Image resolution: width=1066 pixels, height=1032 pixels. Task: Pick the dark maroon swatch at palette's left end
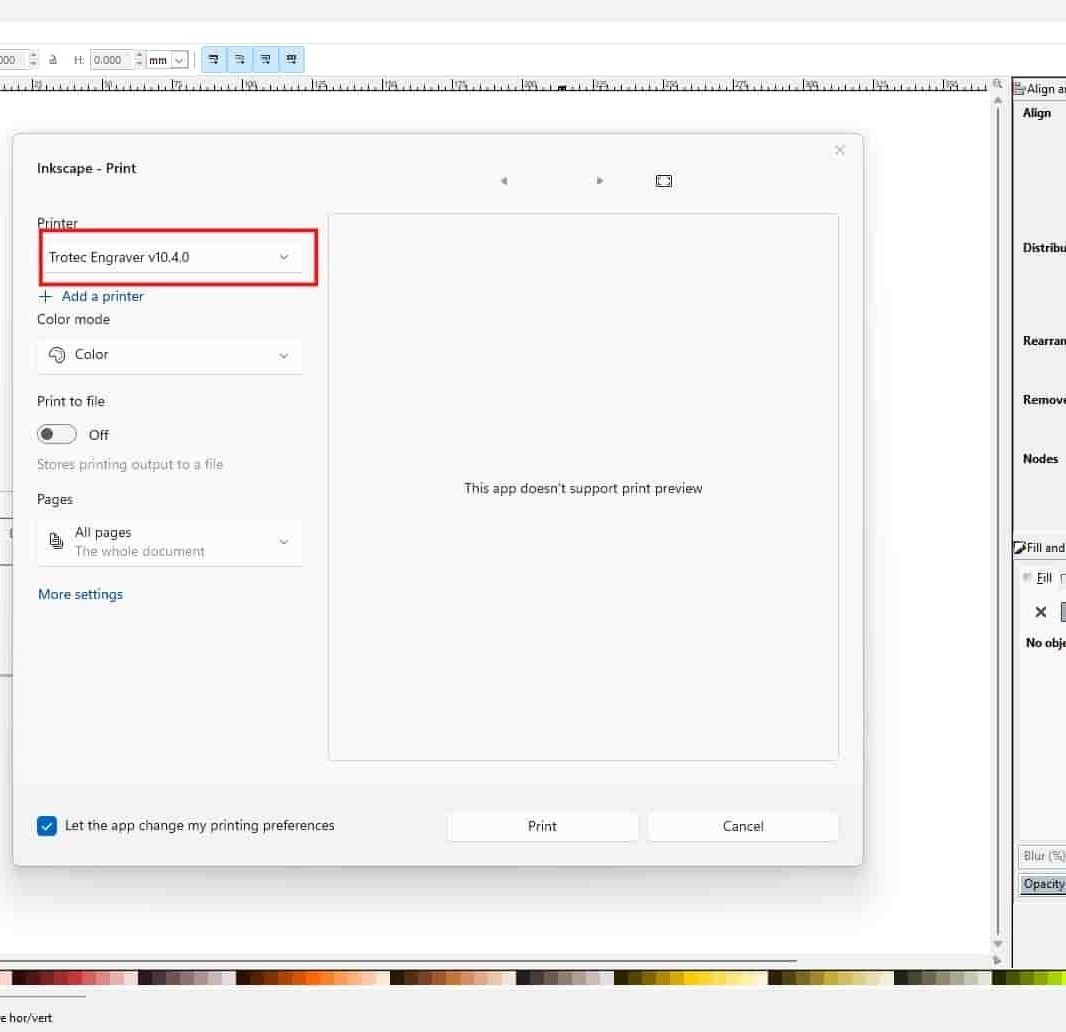click(x=20, y=978)
